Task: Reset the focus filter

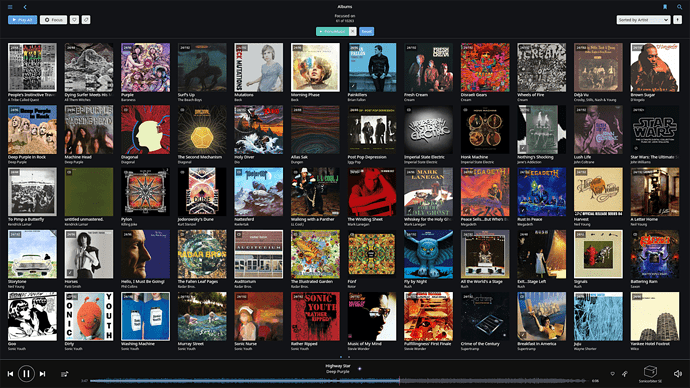Action: click(367, 31)
